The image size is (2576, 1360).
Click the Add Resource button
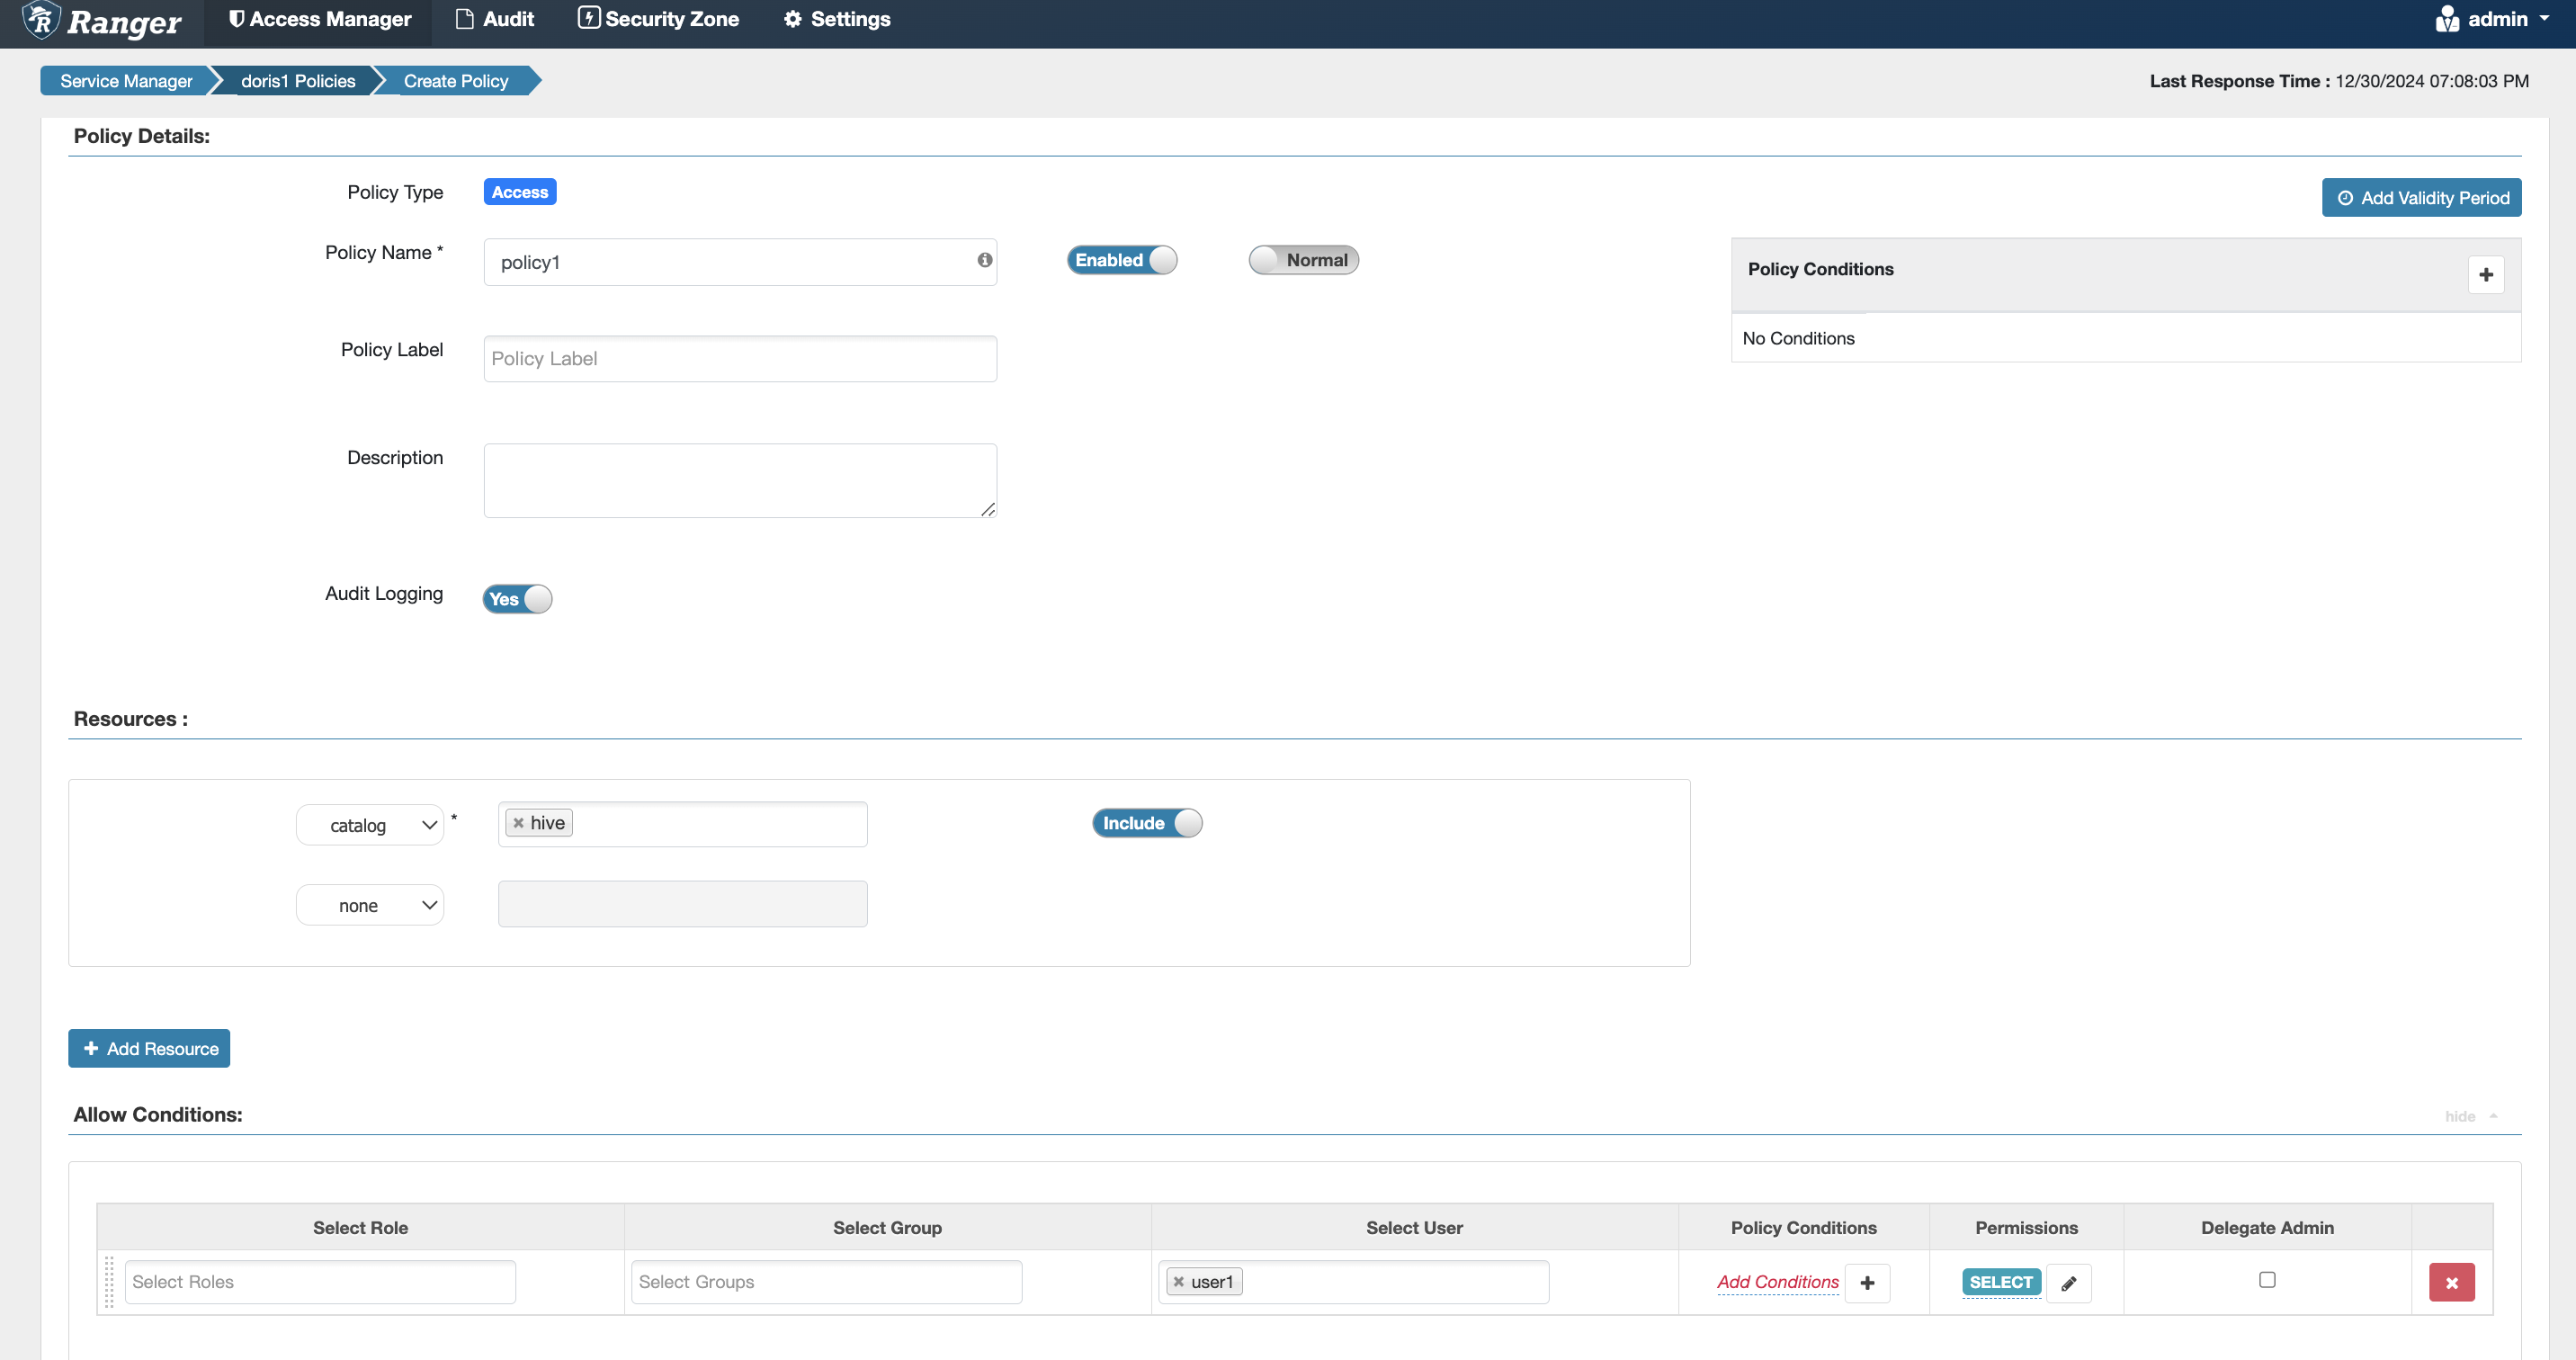pos(149,1048)
